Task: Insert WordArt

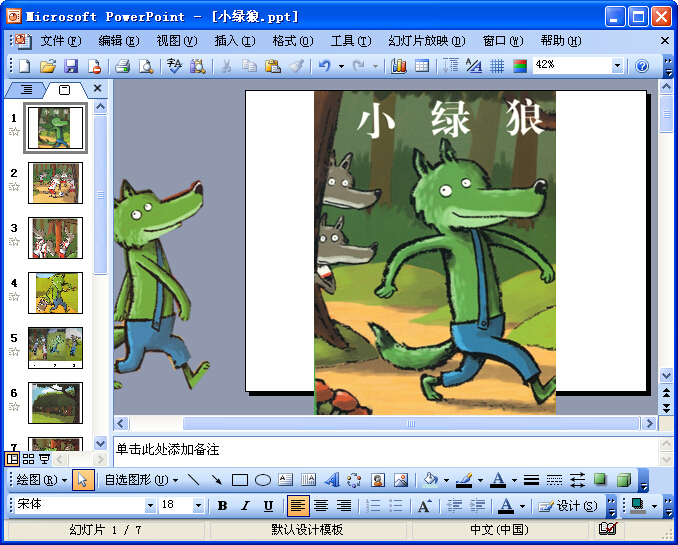Action: (332, 480)
